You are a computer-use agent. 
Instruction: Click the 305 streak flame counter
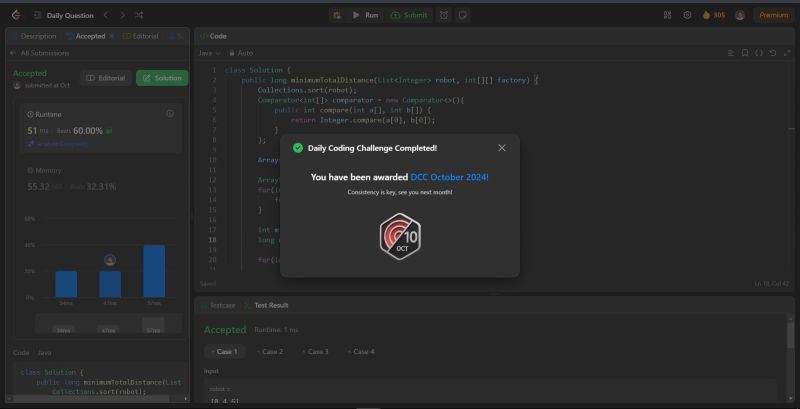(714, 15)
